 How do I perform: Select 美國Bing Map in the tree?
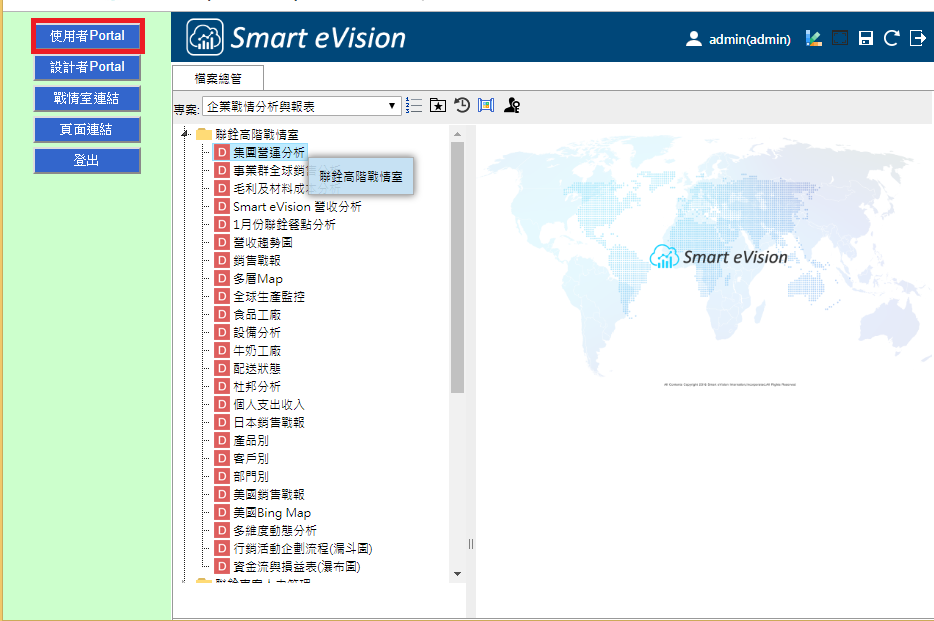272,512
